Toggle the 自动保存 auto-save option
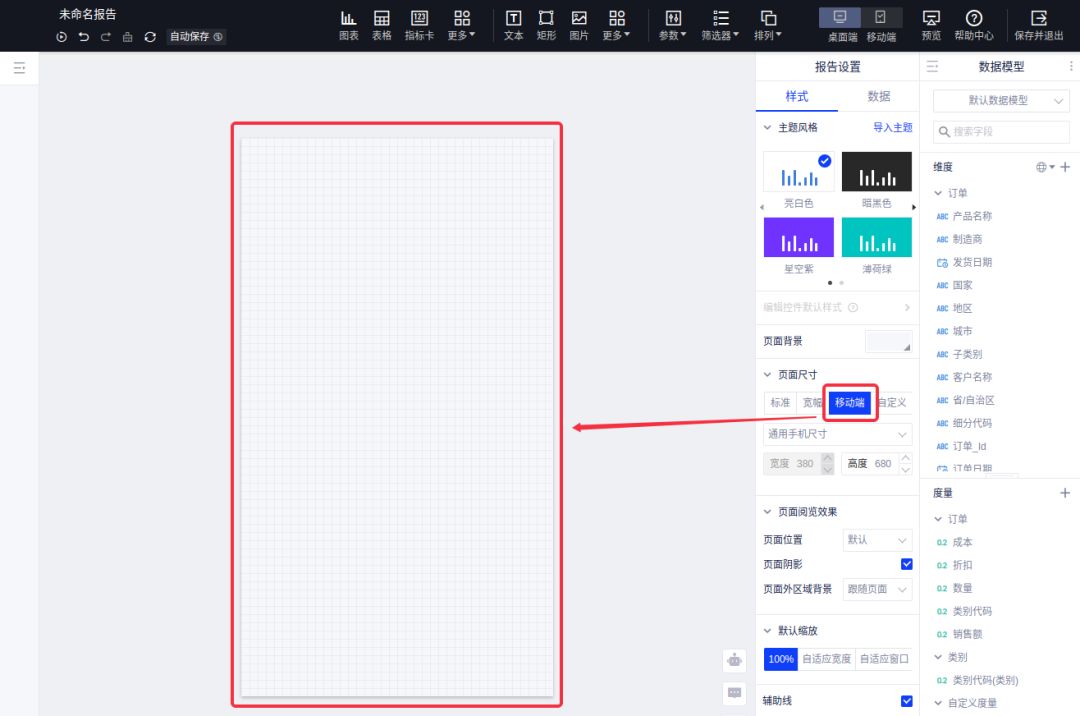This screenshot has height=716, width=1080. (x=196, y=36)
